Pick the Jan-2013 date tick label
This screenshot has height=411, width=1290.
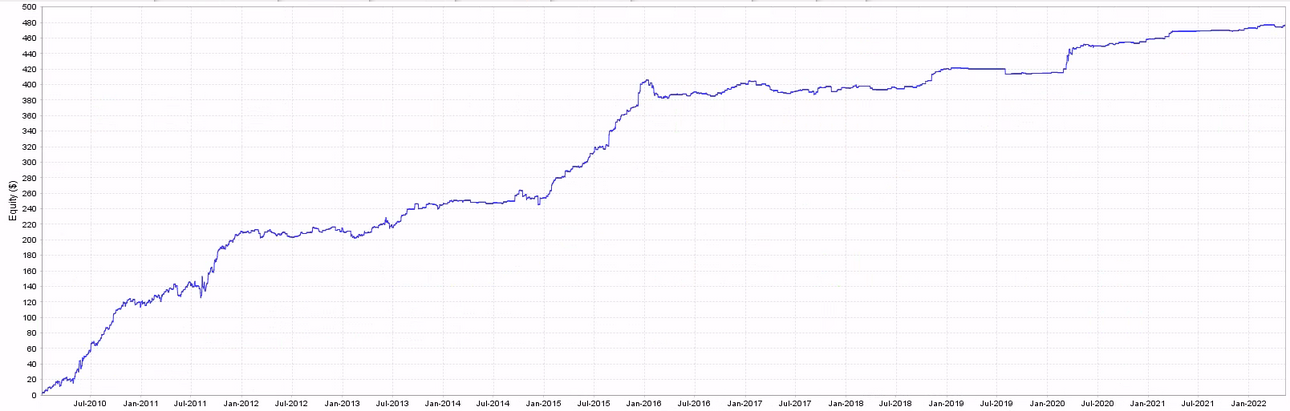(x=343, y=404)
